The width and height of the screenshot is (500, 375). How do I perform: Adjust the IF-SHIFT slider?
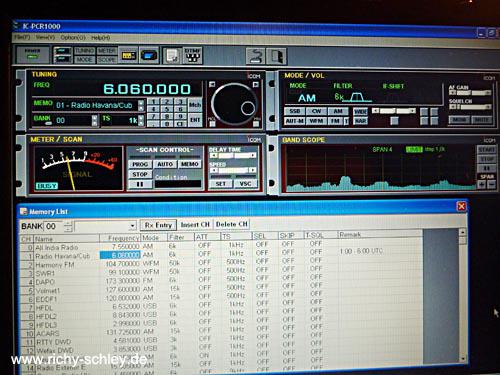point(394,111)
